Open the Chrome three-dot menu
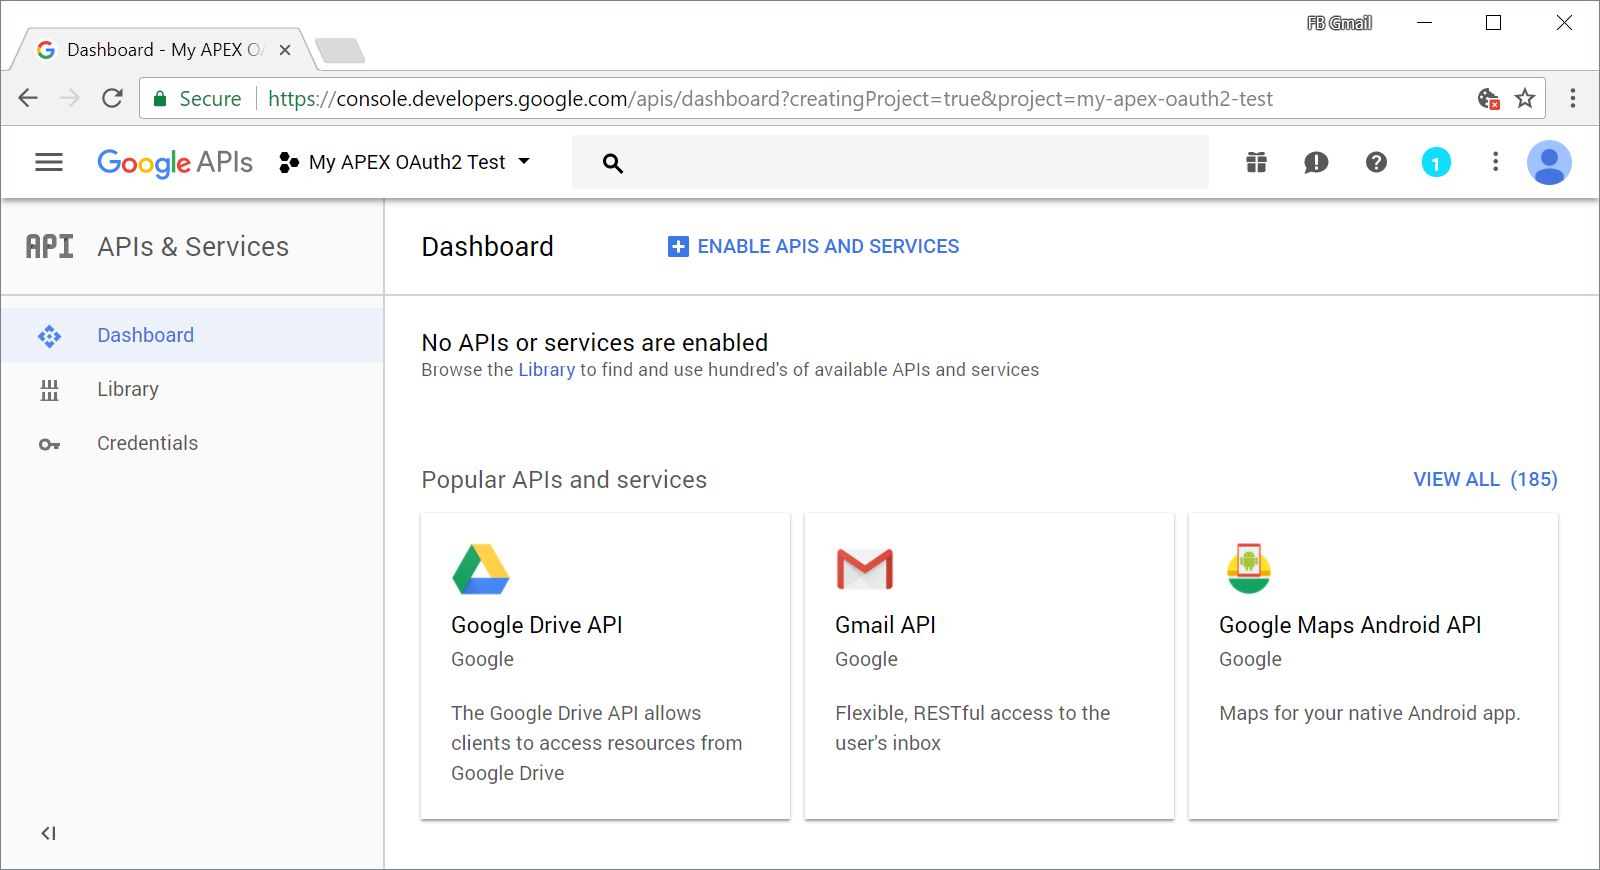The height and width of the screenshot is (870, 1600). click(x=1573, y=98)
